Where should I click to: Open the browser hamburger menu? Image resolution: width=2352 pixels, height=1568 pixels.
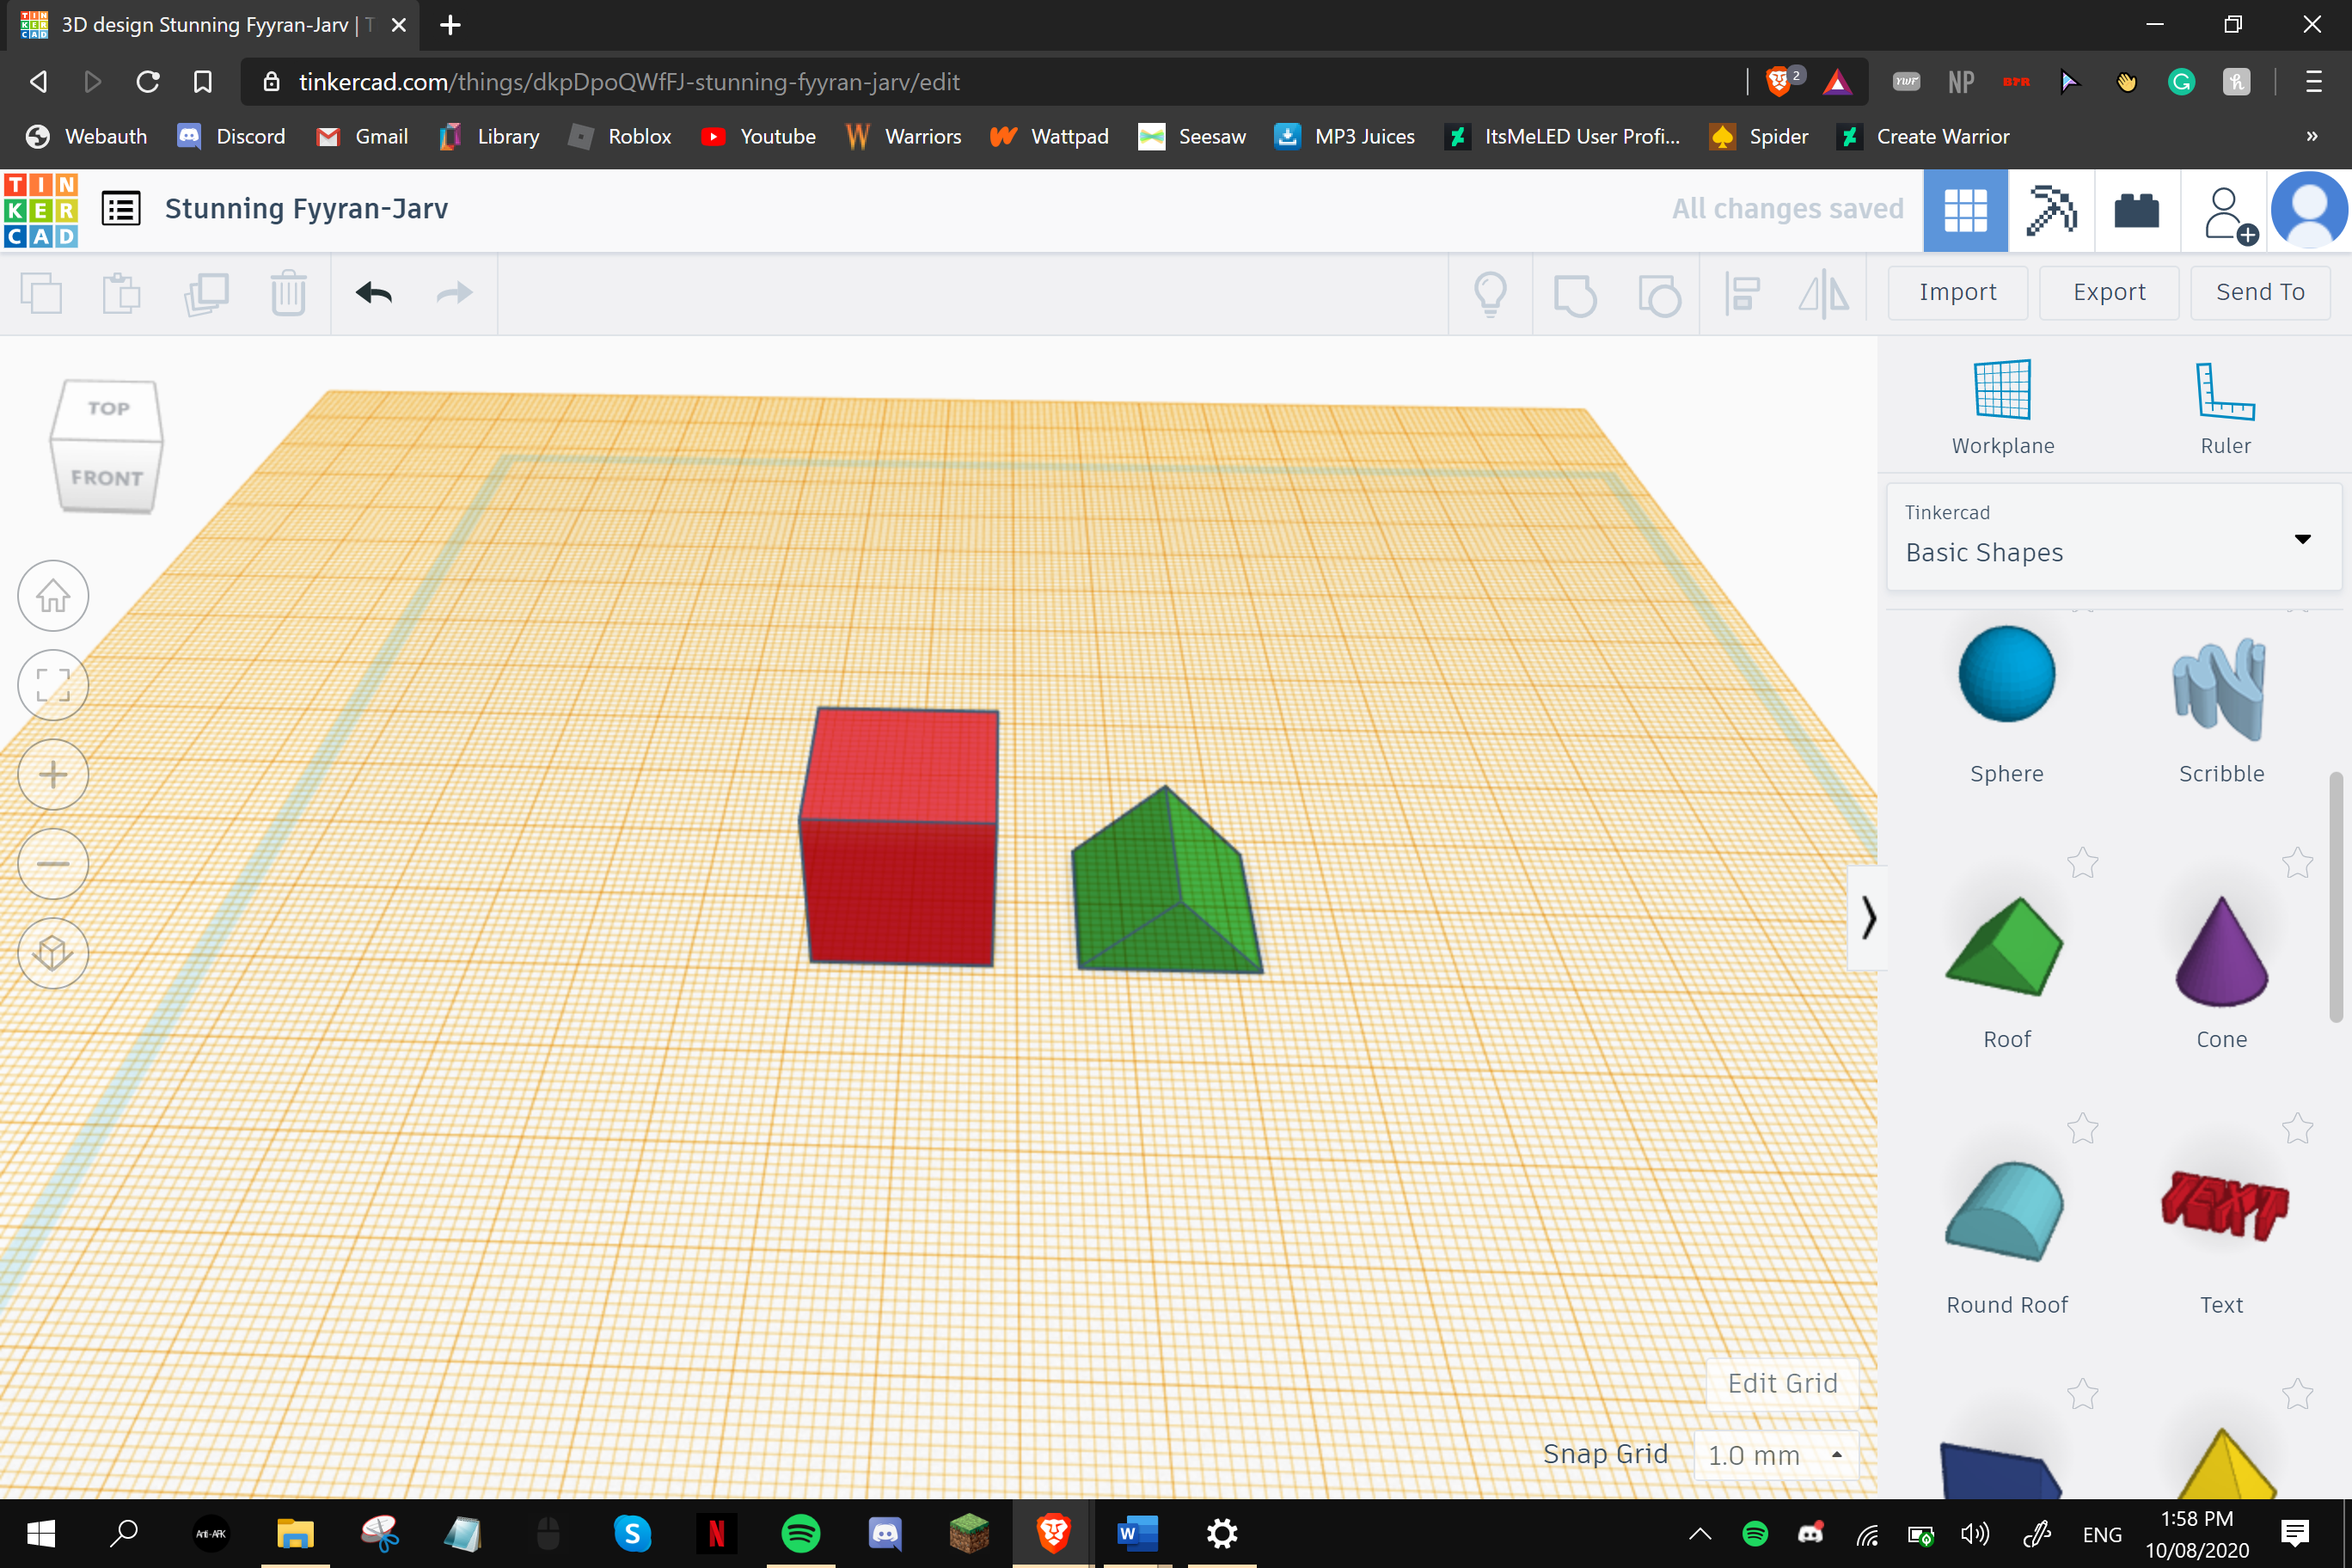[2314, 82]
